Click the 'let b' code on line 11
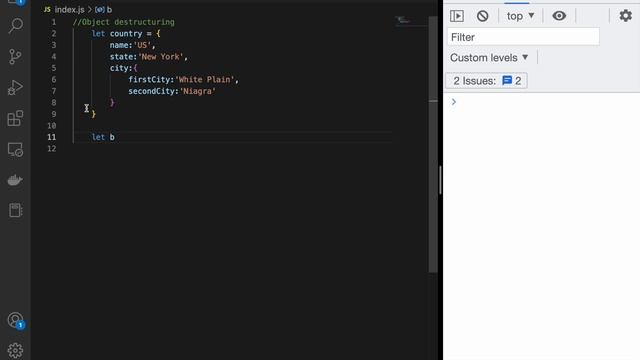The height and width of the screenshot is (360, 640). tap(103, 137)
